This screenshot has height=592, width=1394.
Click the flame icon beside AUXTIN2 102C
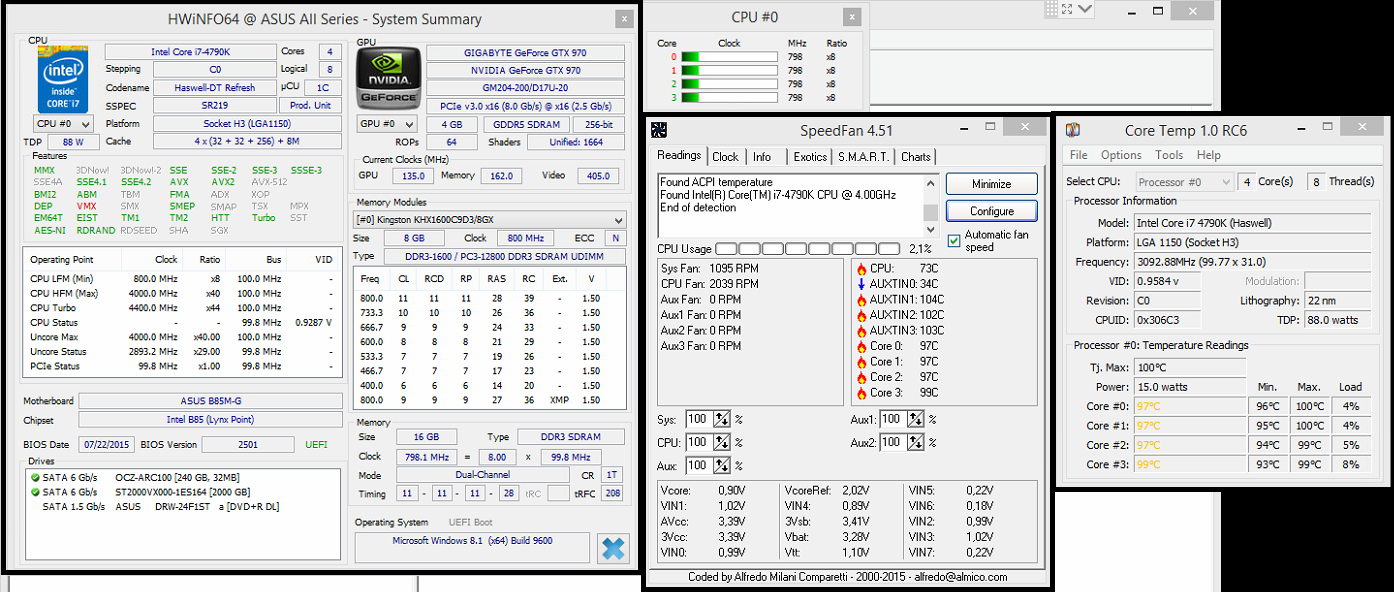[861, 315]
